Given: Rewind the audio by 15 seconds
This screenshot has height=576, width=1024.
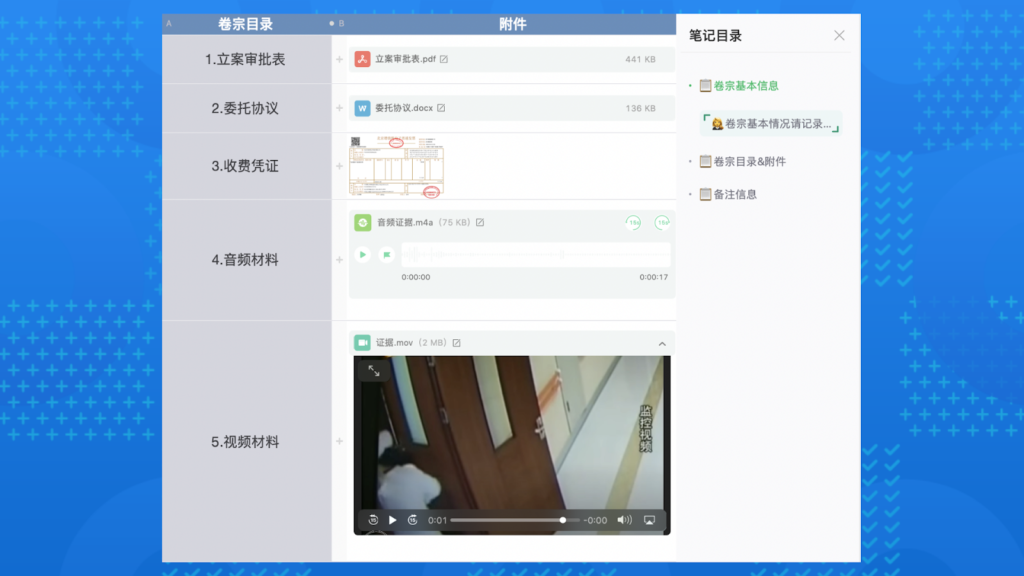Looking at the screenshot, I should point(633,223).
